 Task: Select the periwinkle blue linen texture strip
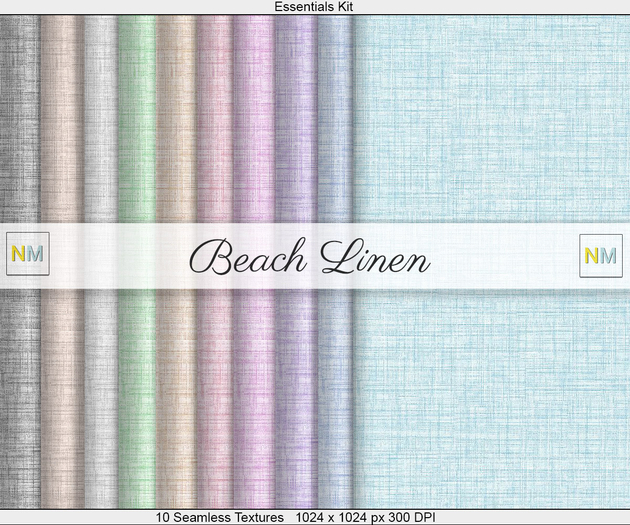pyautogui.click(x=335, y=121)
